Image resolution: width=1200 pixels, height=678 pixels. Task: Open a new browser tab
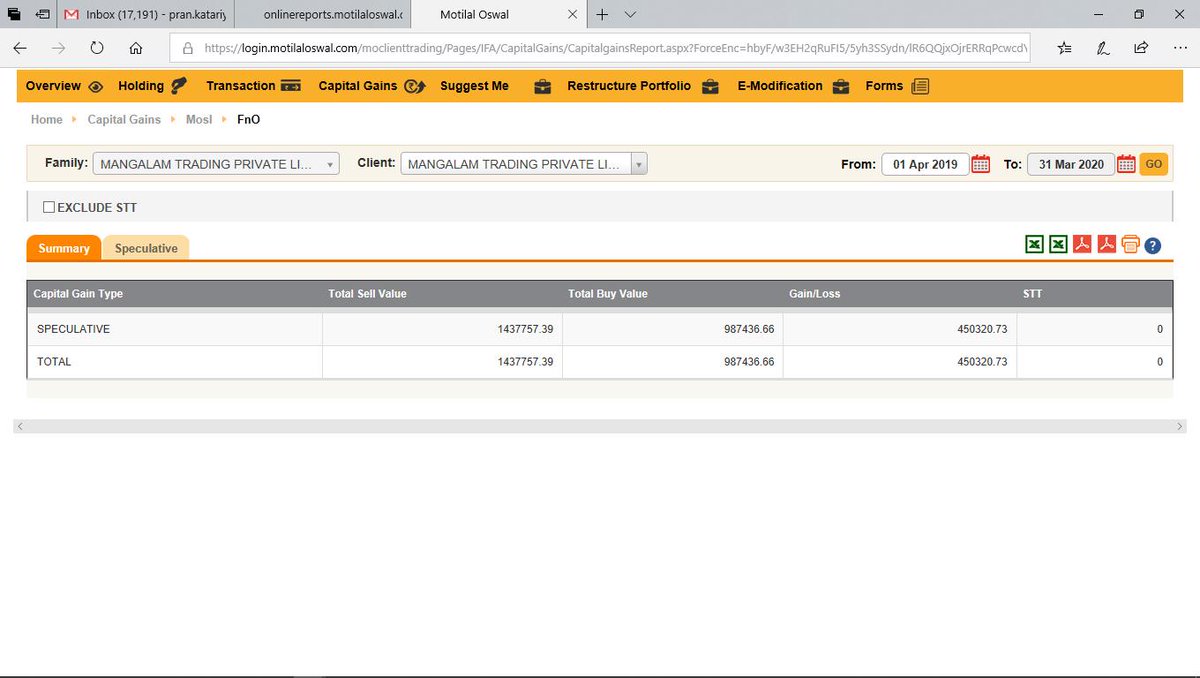602,15
